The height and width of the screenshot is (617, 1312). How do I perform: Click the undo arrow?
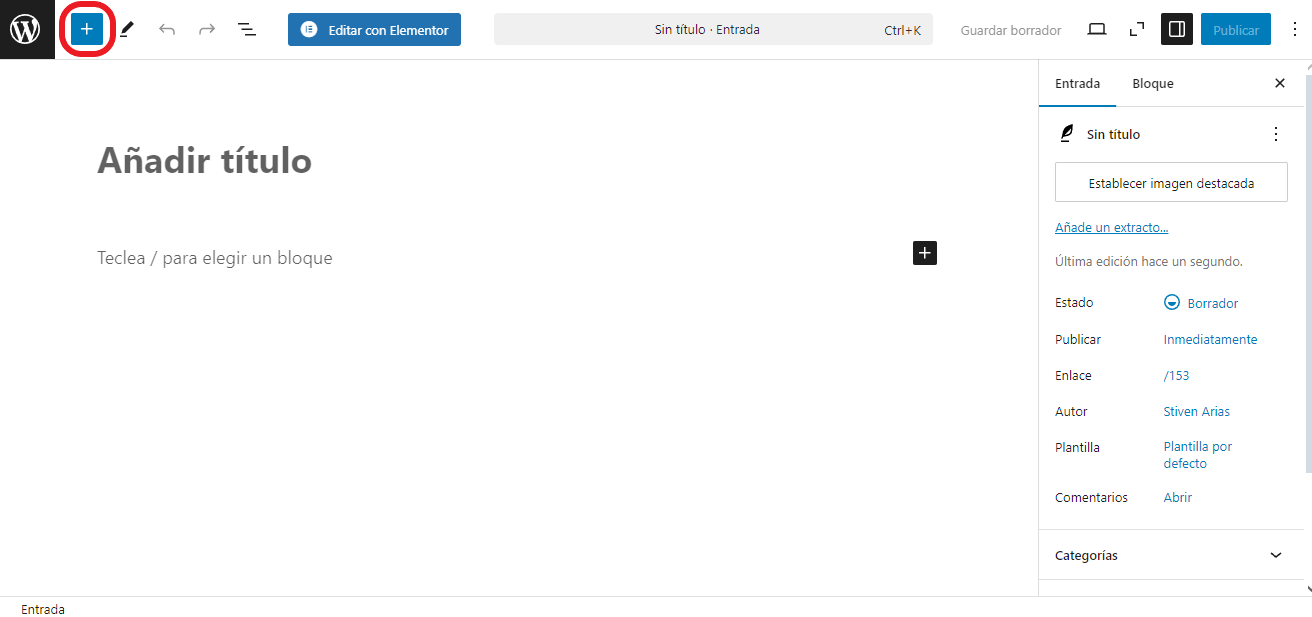pyautogui.click(x=166, y=29)
